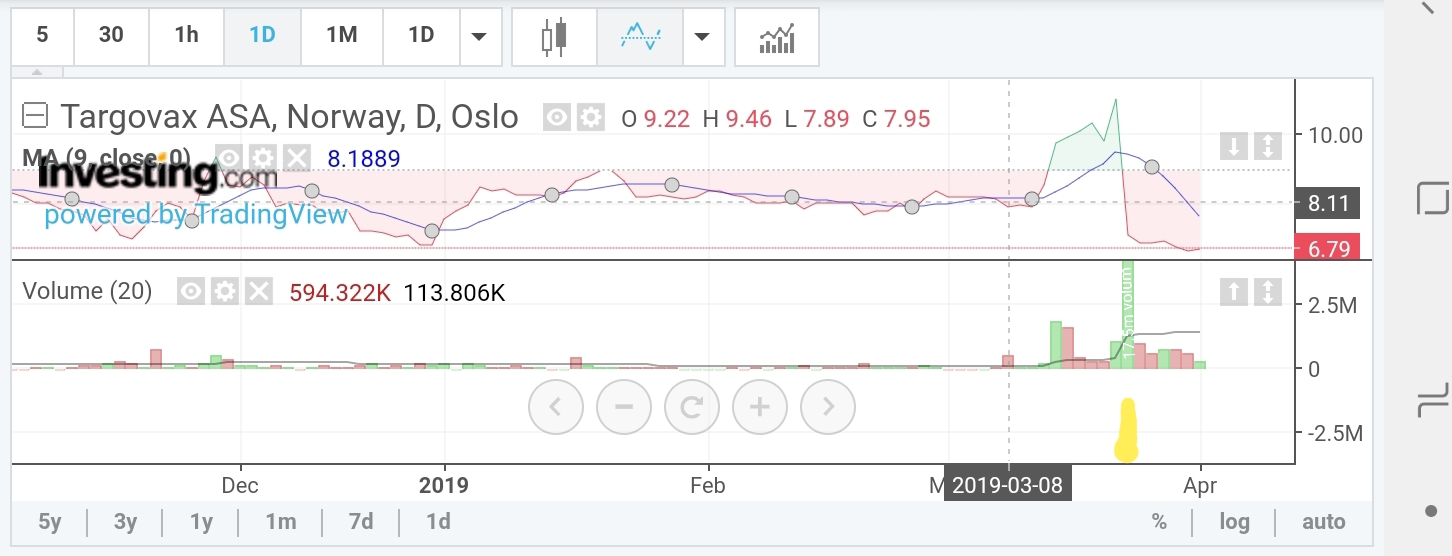Image resolution: width=1452 pixels, height=556 pixels.
Task: Toggle percent scale mode
Action: (x=1159, y=521)
